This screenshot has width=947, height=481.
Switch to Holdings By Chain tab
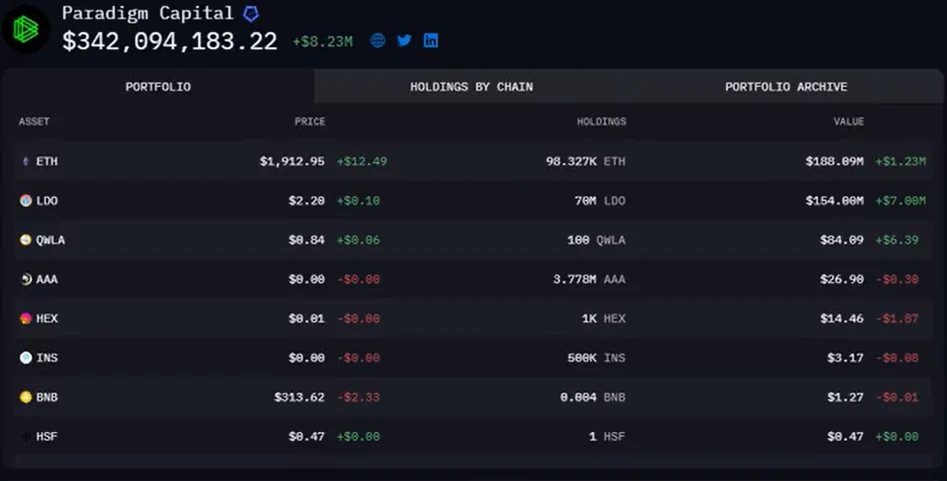[471, 87]
